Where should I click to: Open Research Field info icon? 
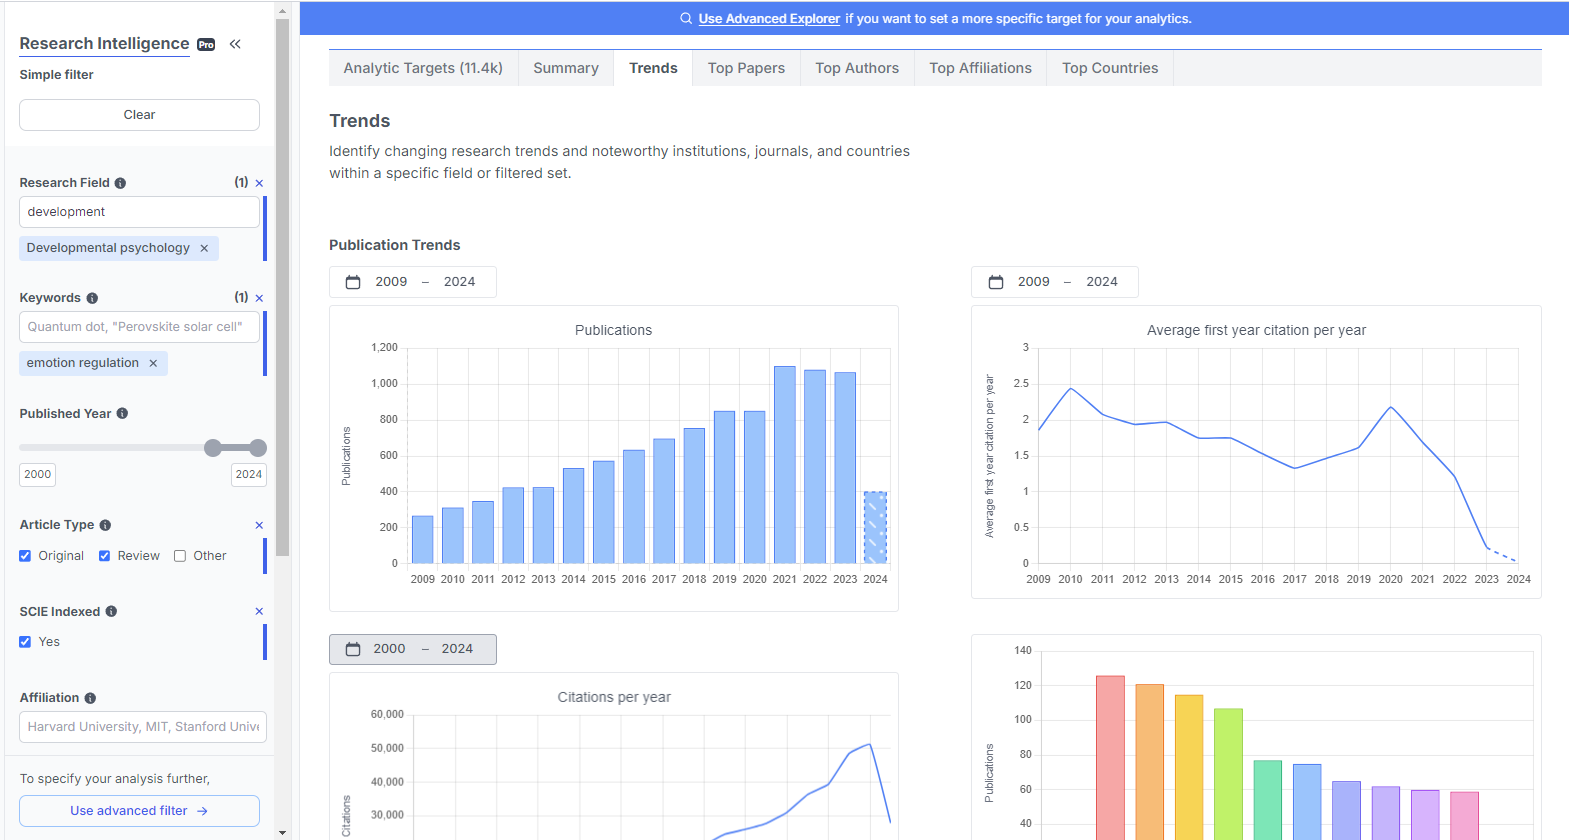[x=120, y=183]
